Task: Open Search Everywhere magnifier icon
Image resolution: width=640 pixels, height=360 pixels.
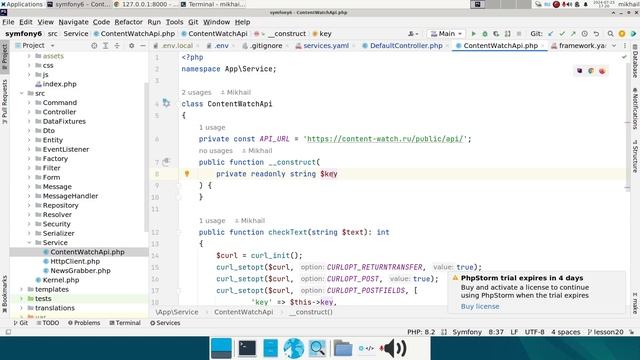Action: coord(611,34)
